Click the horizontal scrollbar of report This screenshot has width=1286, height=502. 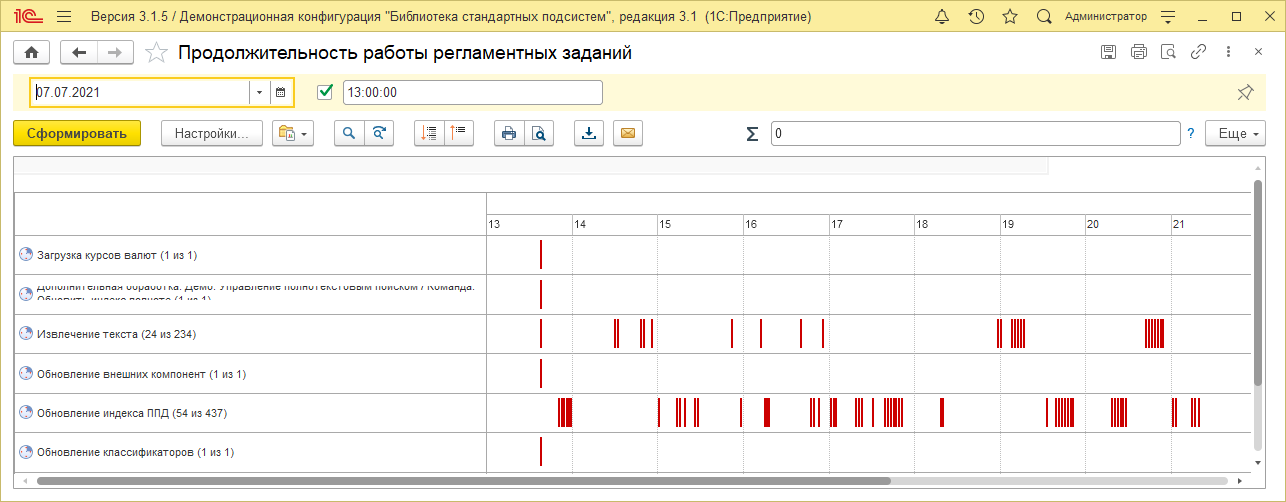point(464,480)
